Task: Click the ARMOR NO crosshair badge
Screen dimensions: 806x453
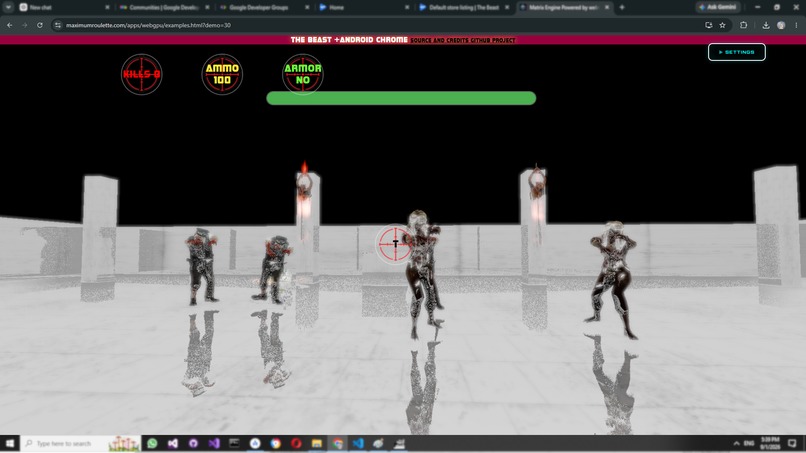Action: (303, 74)
